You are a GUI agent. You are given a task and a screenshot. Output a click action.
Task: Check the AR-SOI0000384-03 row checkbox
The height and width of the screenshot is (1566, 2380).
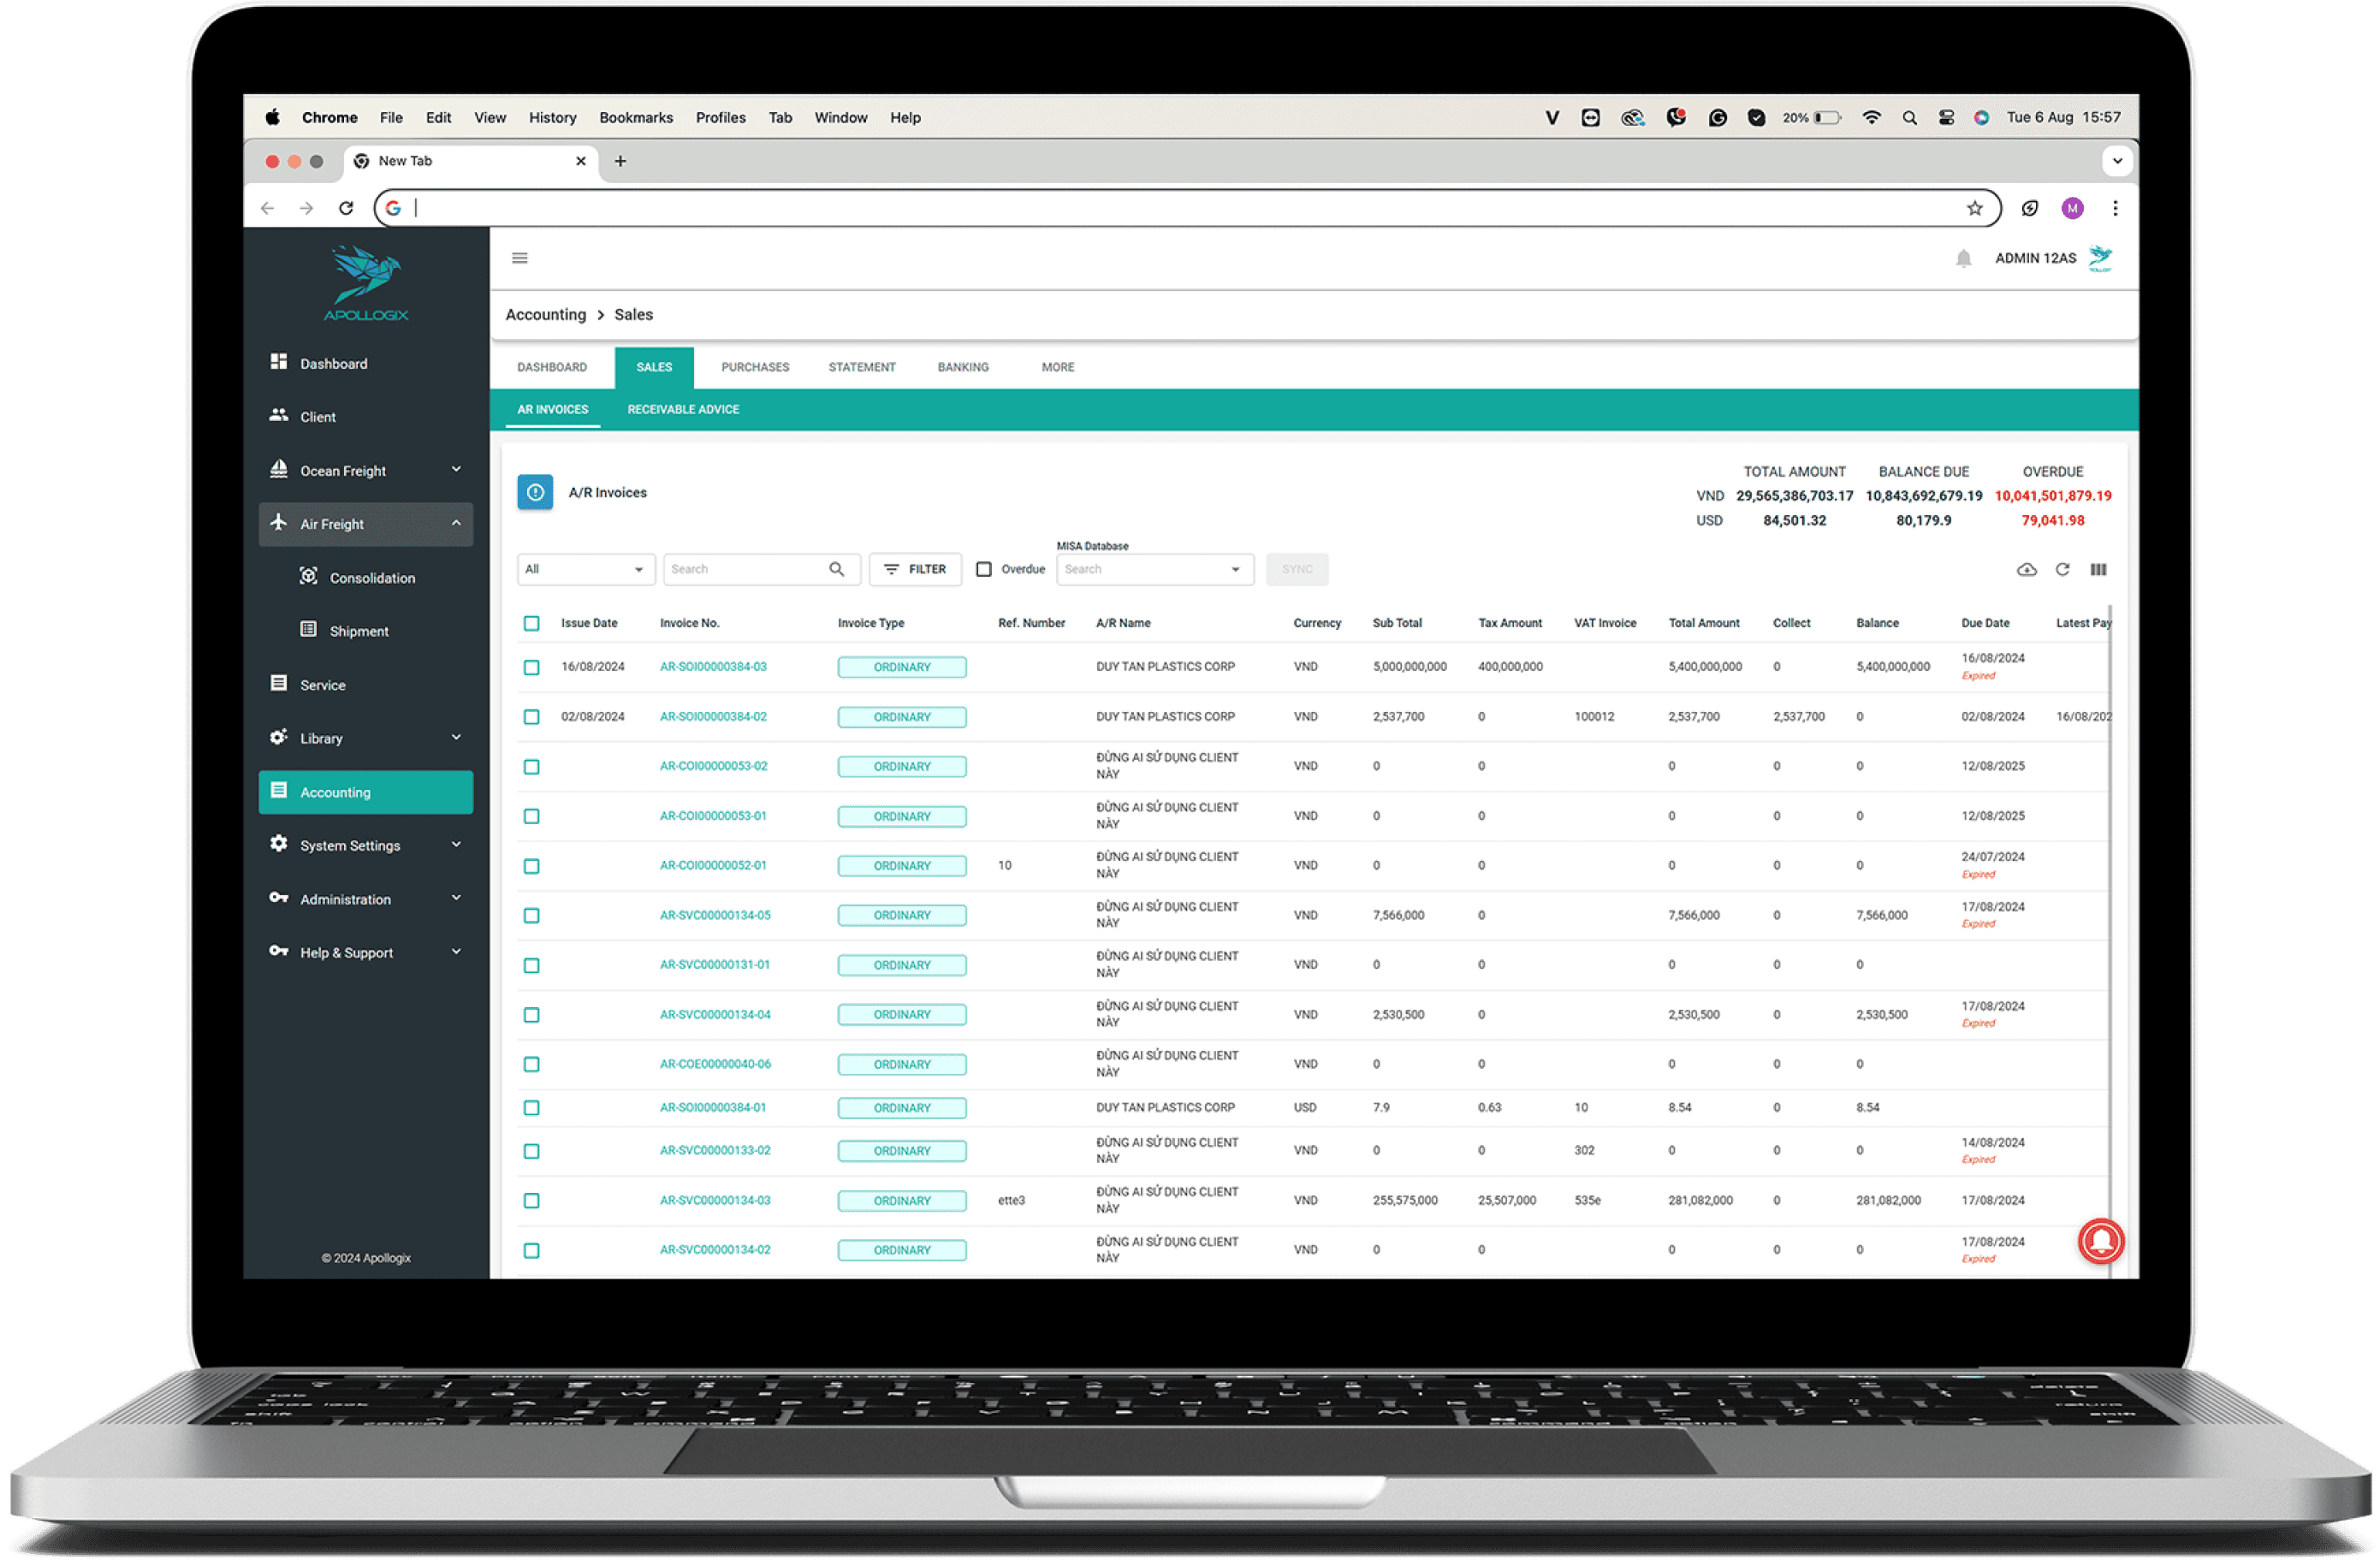point(535,666)
